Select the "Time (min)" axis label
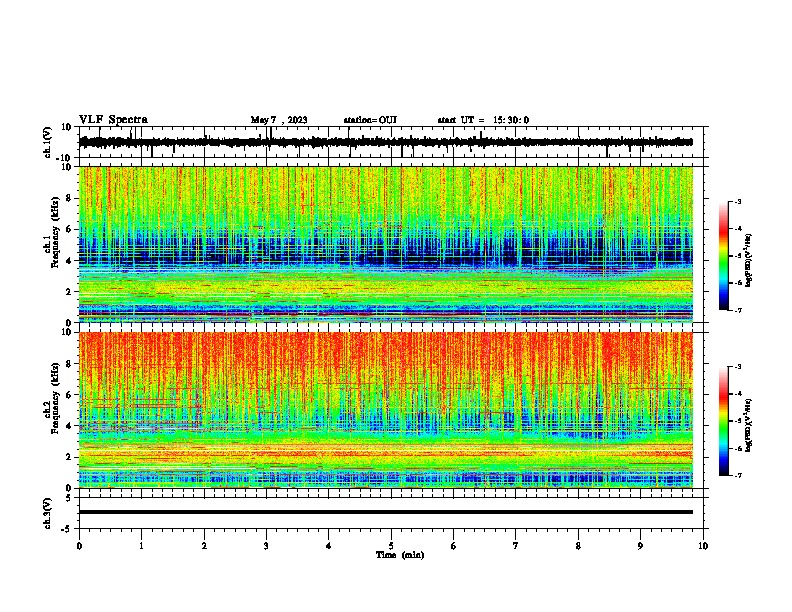 400,555
